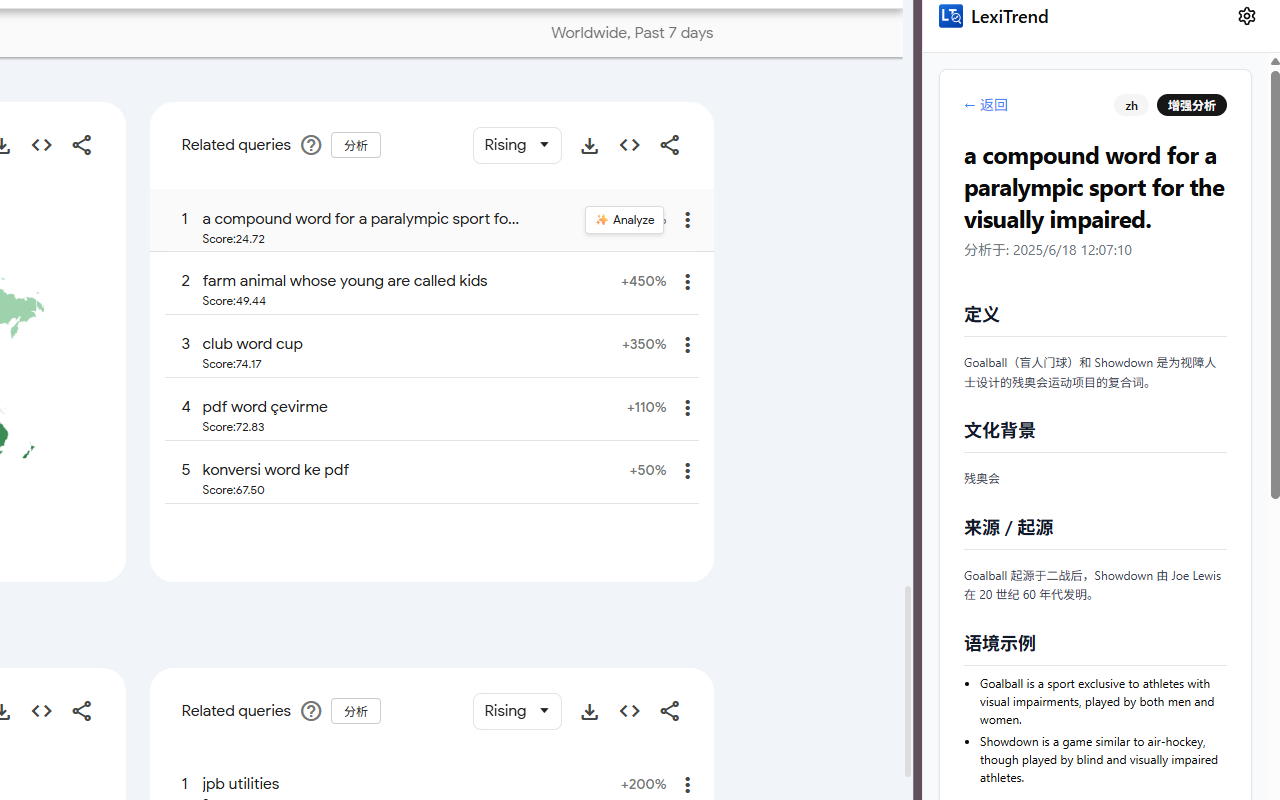The height and width of the screenshot is (800, 1280).
Task: Download the second Related queries data
Action: pos(589,711)
